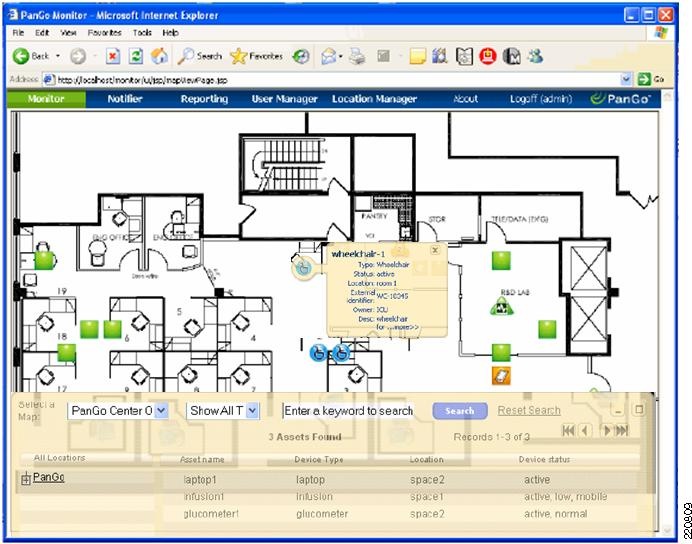Viewport: 692px width, 544px height.
Task: Click the browser Back arrow button
Action: click(x=21, y=56)
